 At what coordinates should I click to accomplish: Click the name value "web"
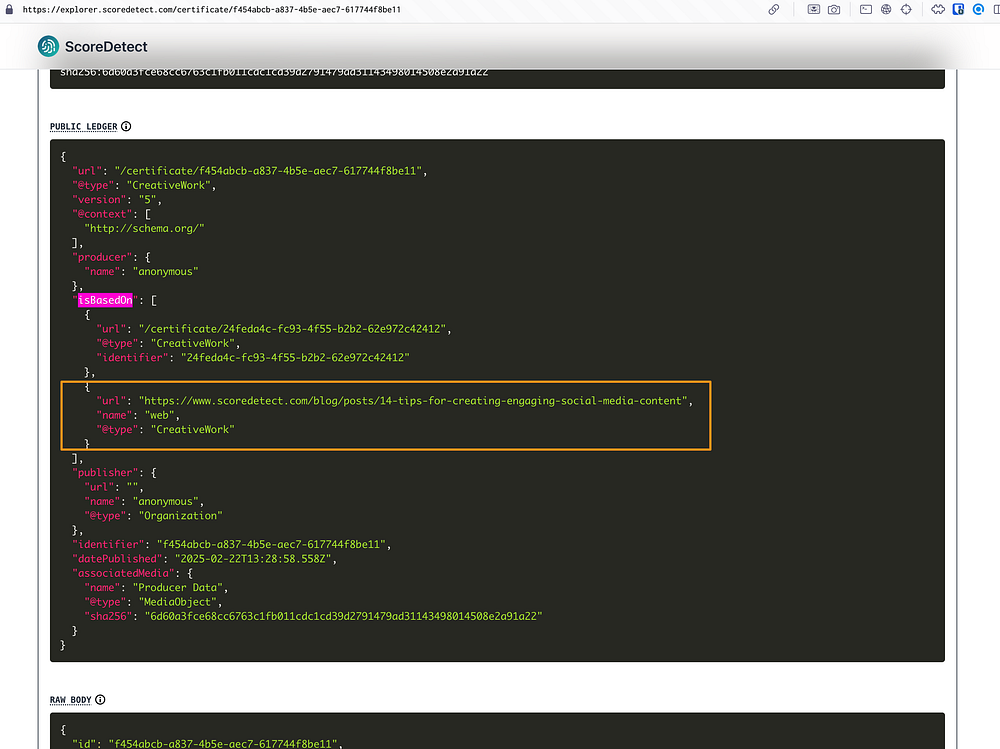click(x=159, y=415)
